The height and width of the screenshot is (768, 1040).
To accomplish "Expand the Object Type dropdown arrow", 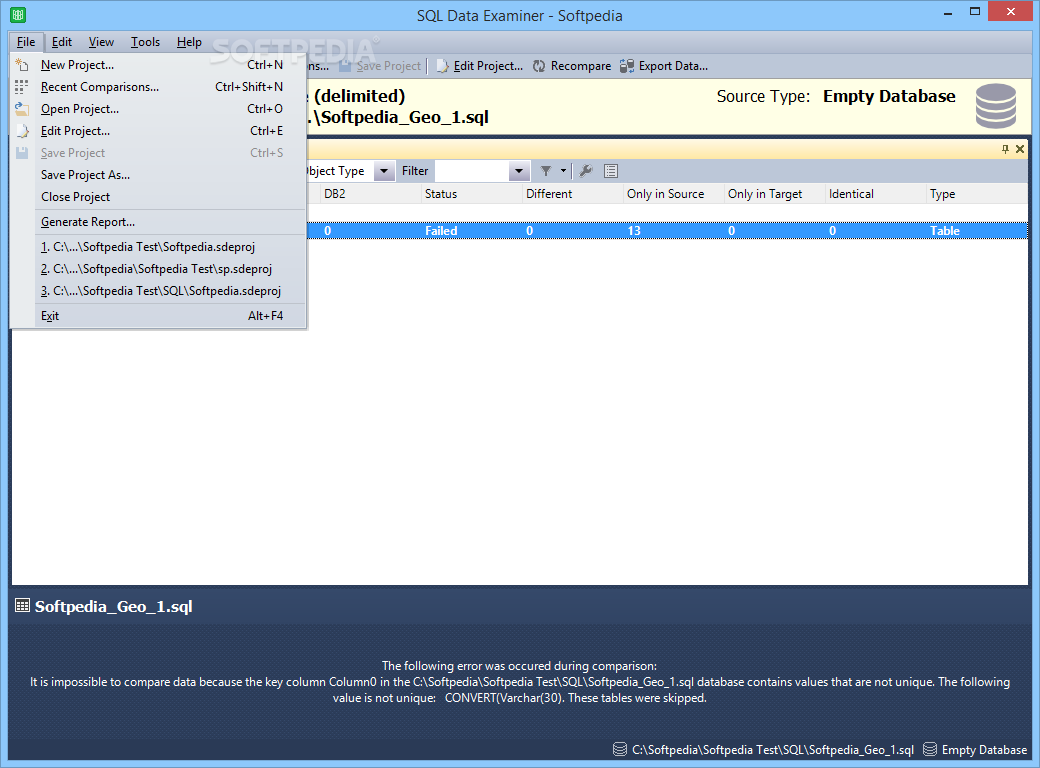I will 383,171.
